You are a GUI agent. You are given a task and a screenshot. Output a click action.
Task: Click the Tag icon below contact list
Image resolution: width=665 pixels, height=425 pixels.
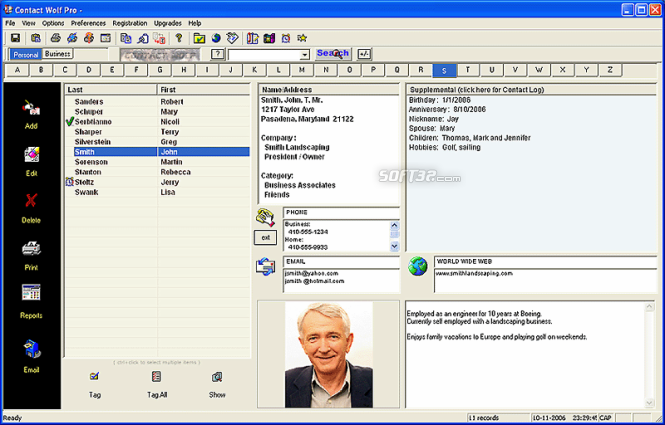tap(95, 377)
